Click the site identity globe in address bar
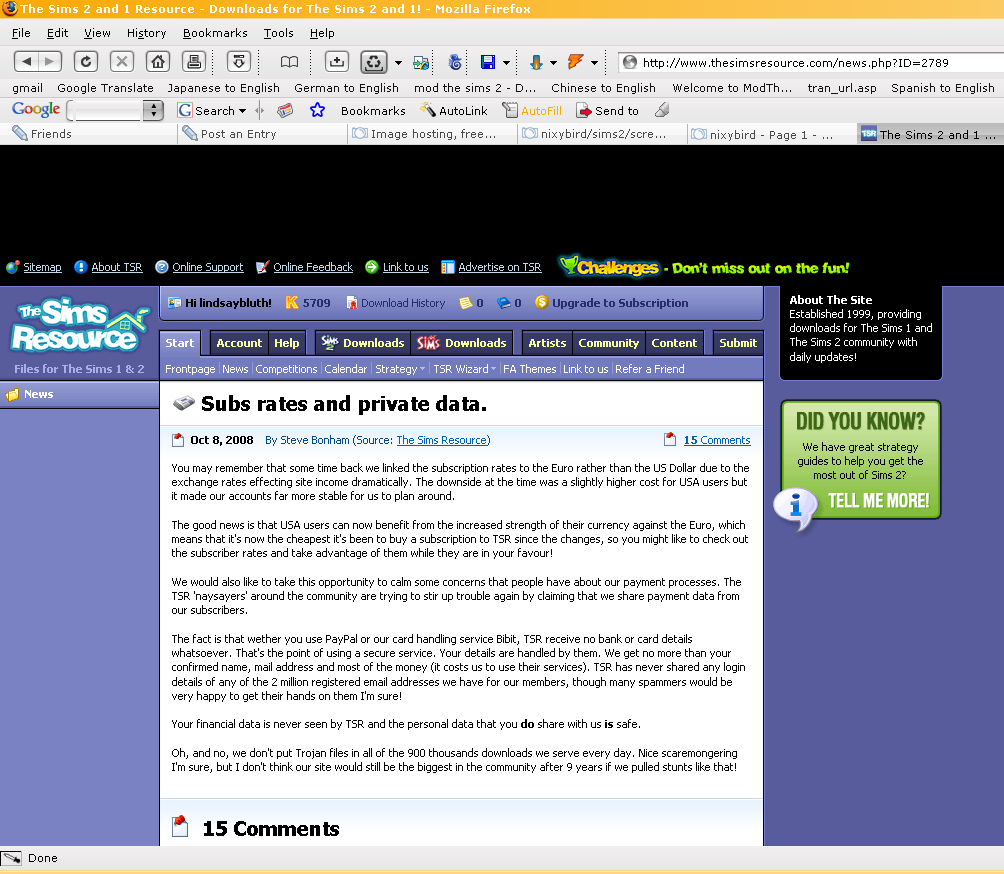The height and width of the screenshot is (874, 1004). pyautogui.click(x=630, y=62)
